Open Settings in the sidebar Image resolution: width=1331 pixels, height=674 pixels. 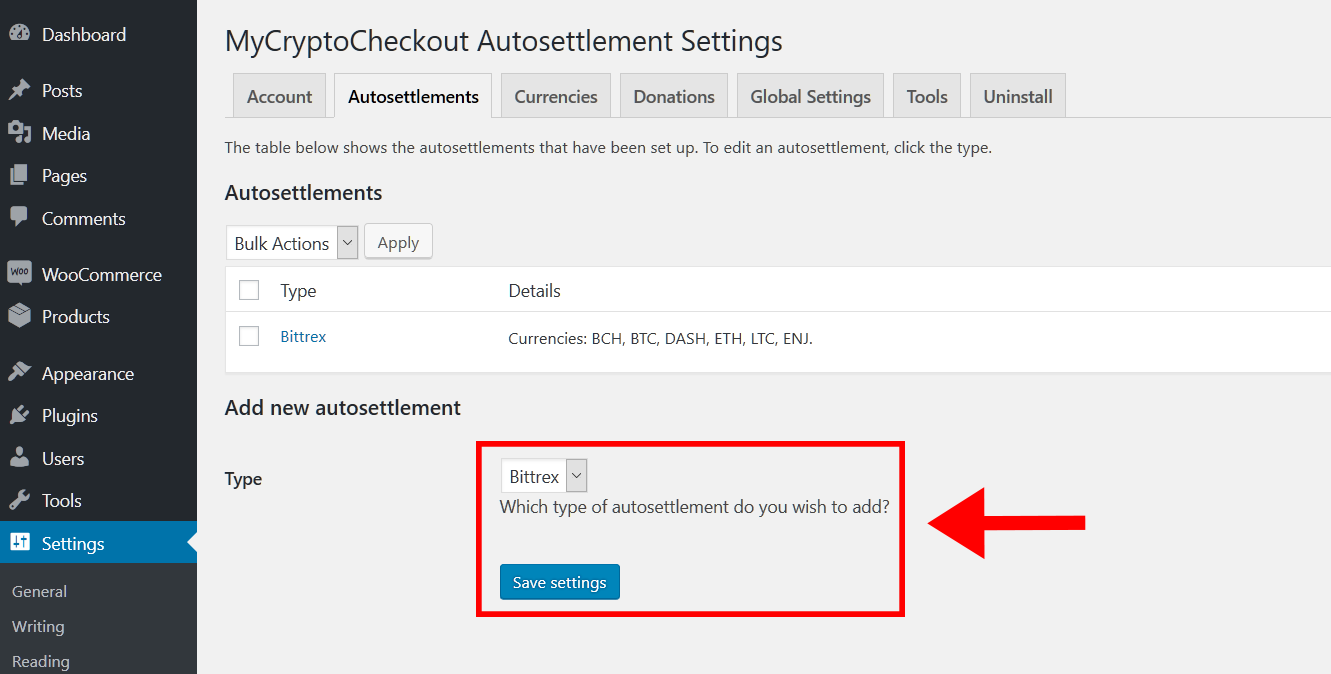pyautogui.click(x=98, y=543)
